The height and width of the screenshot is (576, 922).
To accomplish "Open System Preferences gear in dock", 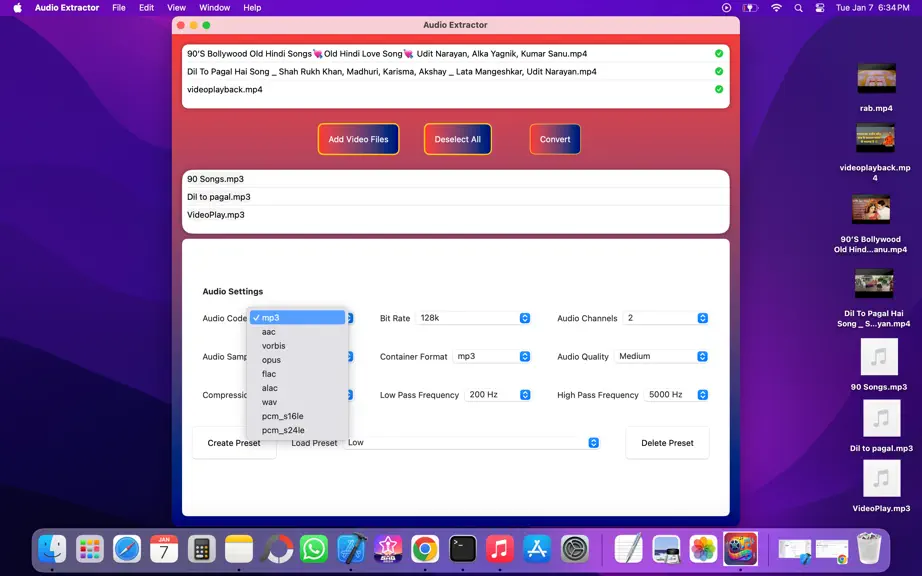I will point(574,550).
